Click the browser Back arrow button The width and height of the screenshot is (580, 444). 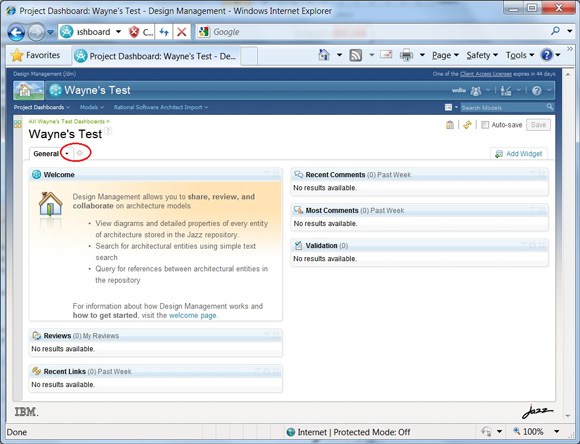[16, 33]
